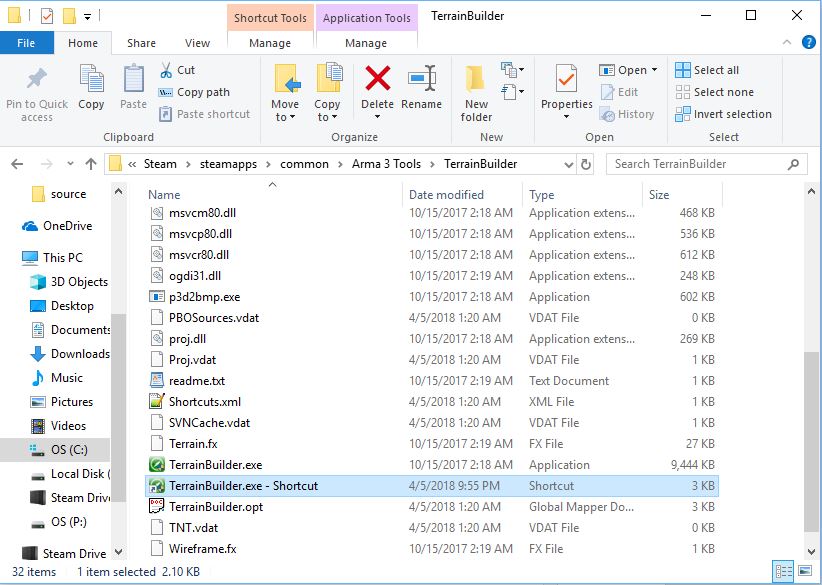Open Downloads in navigation pane
Image resolution: width=822 pixels, height=585 pixels.
click(x=70, y=354)
